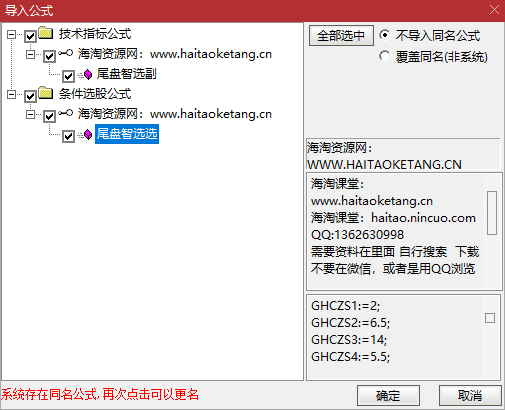Toggle the 尾盘智选副 checkbox
Screen dimensions: 505x410
point(68,76)
